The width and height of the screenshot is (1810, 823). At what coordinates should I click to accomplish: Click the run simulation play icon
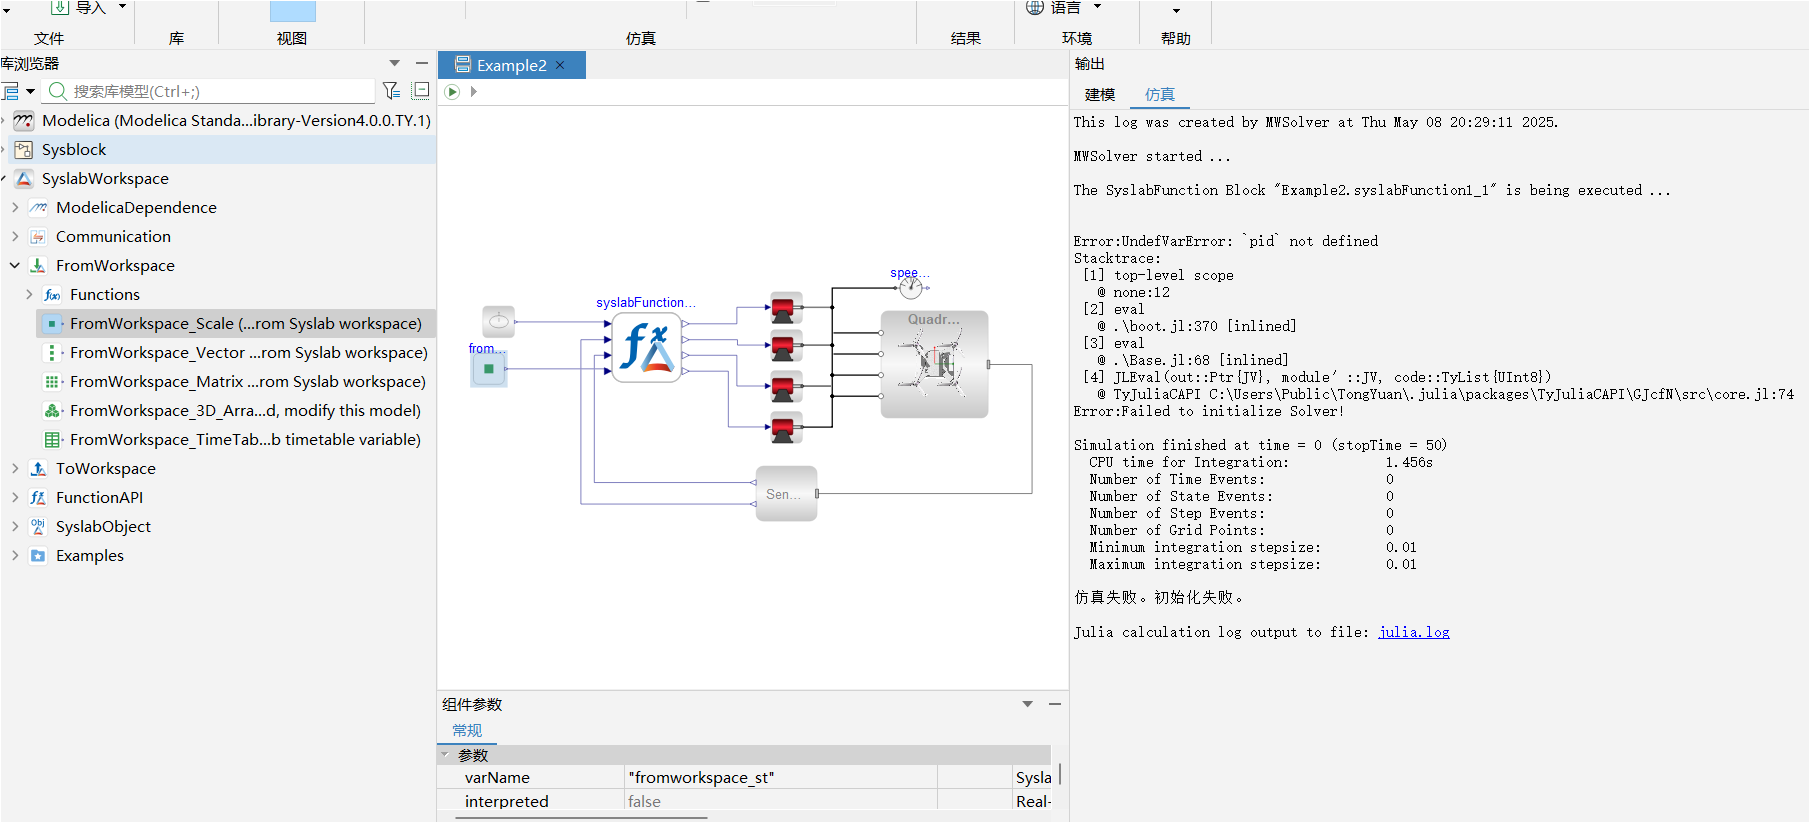tap(452, 92)
